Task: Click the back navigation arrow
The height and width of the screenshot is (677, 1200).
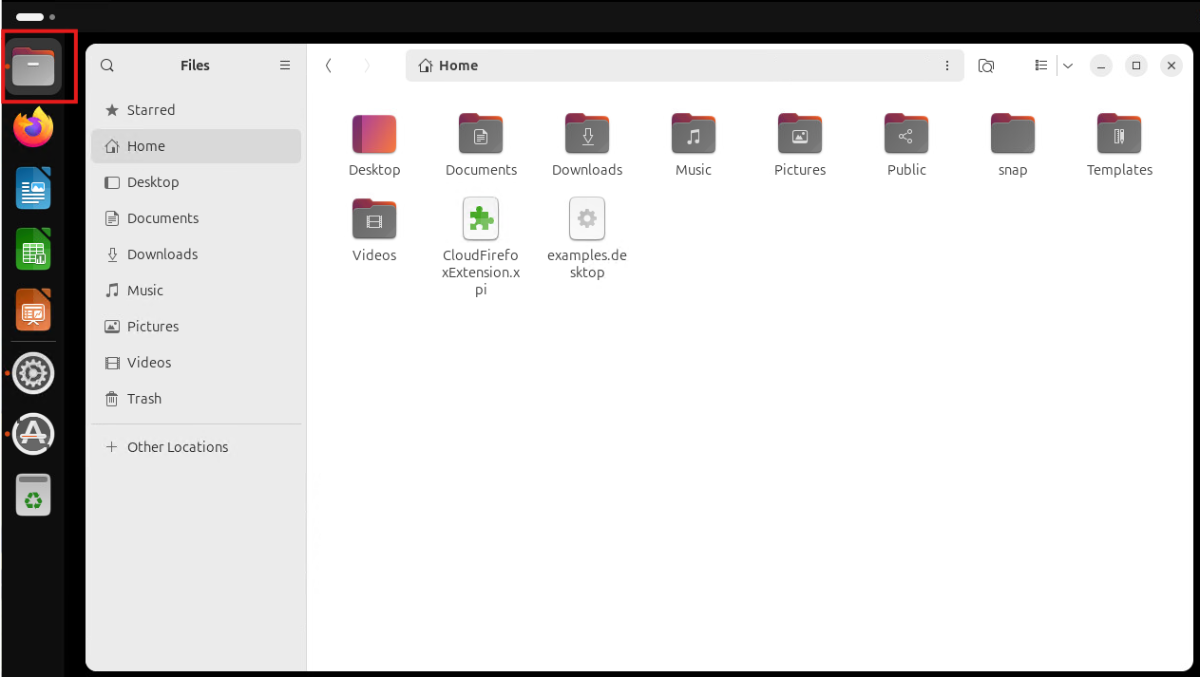Action: point(329,65)
